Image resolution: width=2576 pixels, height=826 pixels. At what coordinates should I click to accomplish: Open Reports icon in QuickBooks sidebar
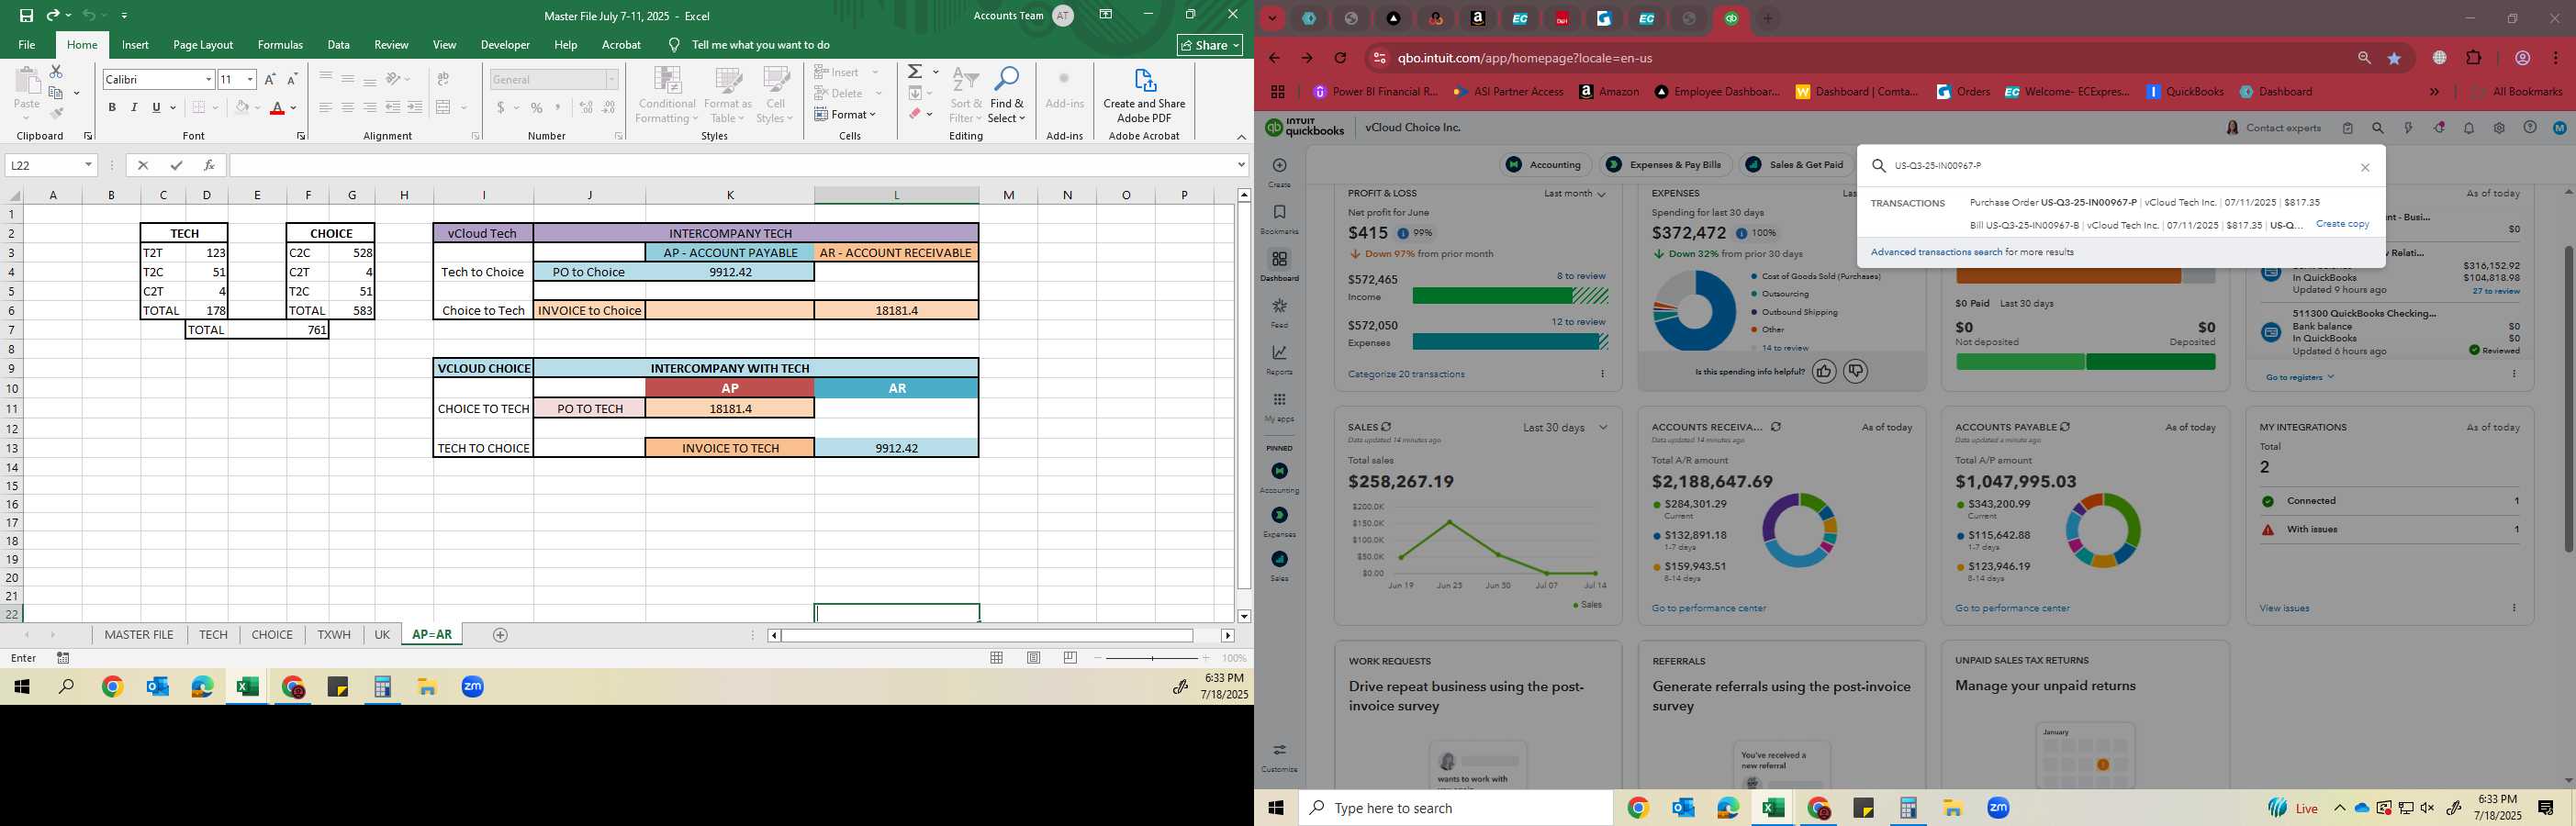pos(1279,352)
